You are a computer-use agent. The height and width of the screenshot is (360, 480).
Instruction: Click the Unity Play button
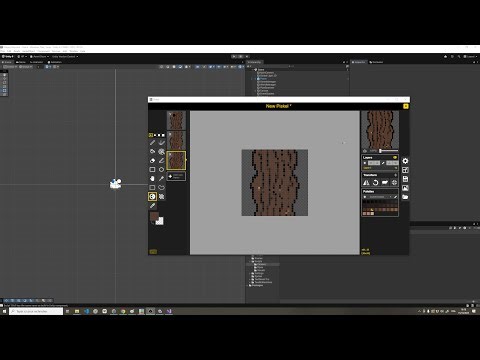tap(234, 57)
